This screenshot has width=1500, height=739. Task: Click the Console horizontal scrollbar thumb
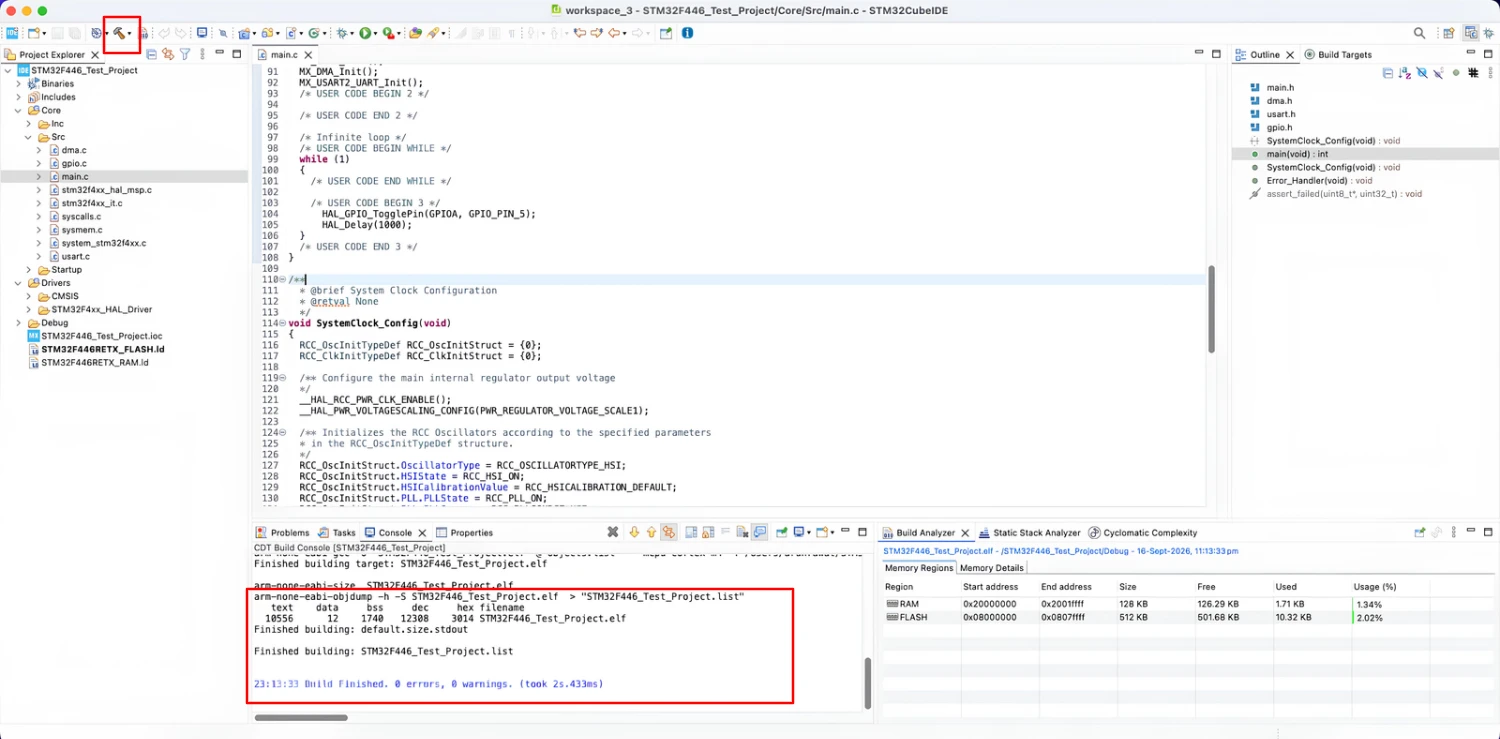[301, 717]
